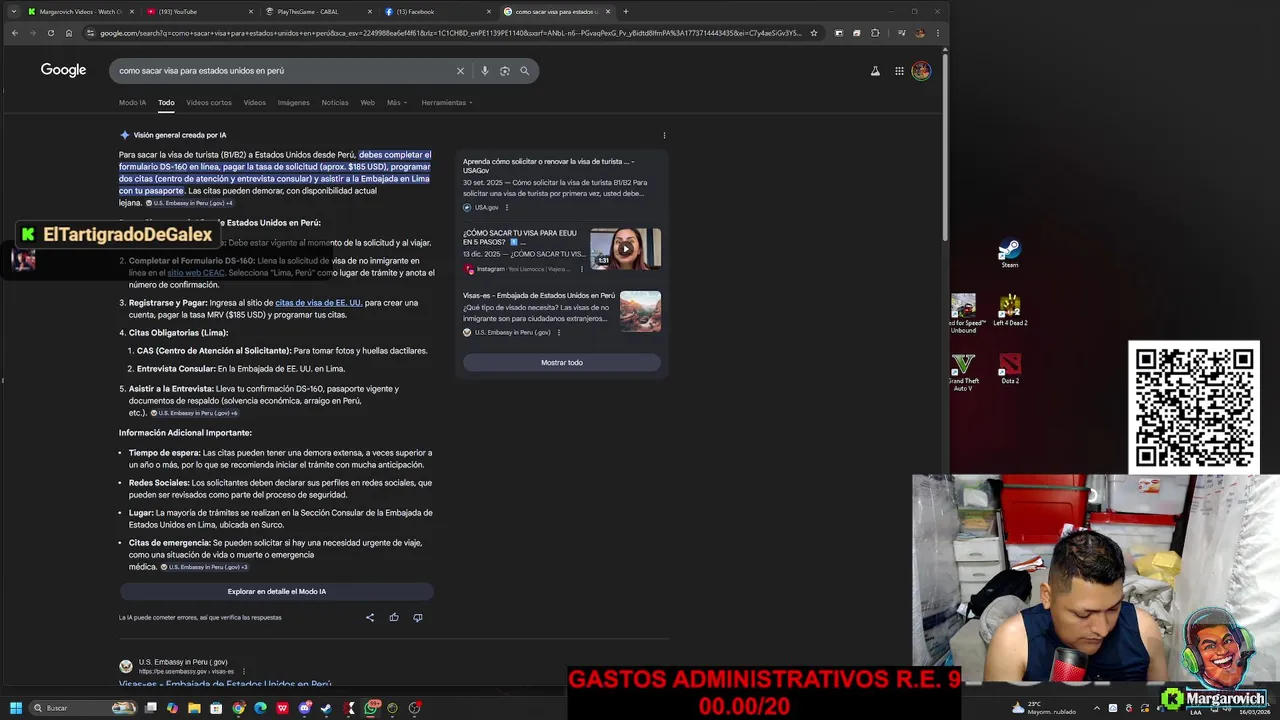Open the USAGov renew visa source card

coord(561,185)
